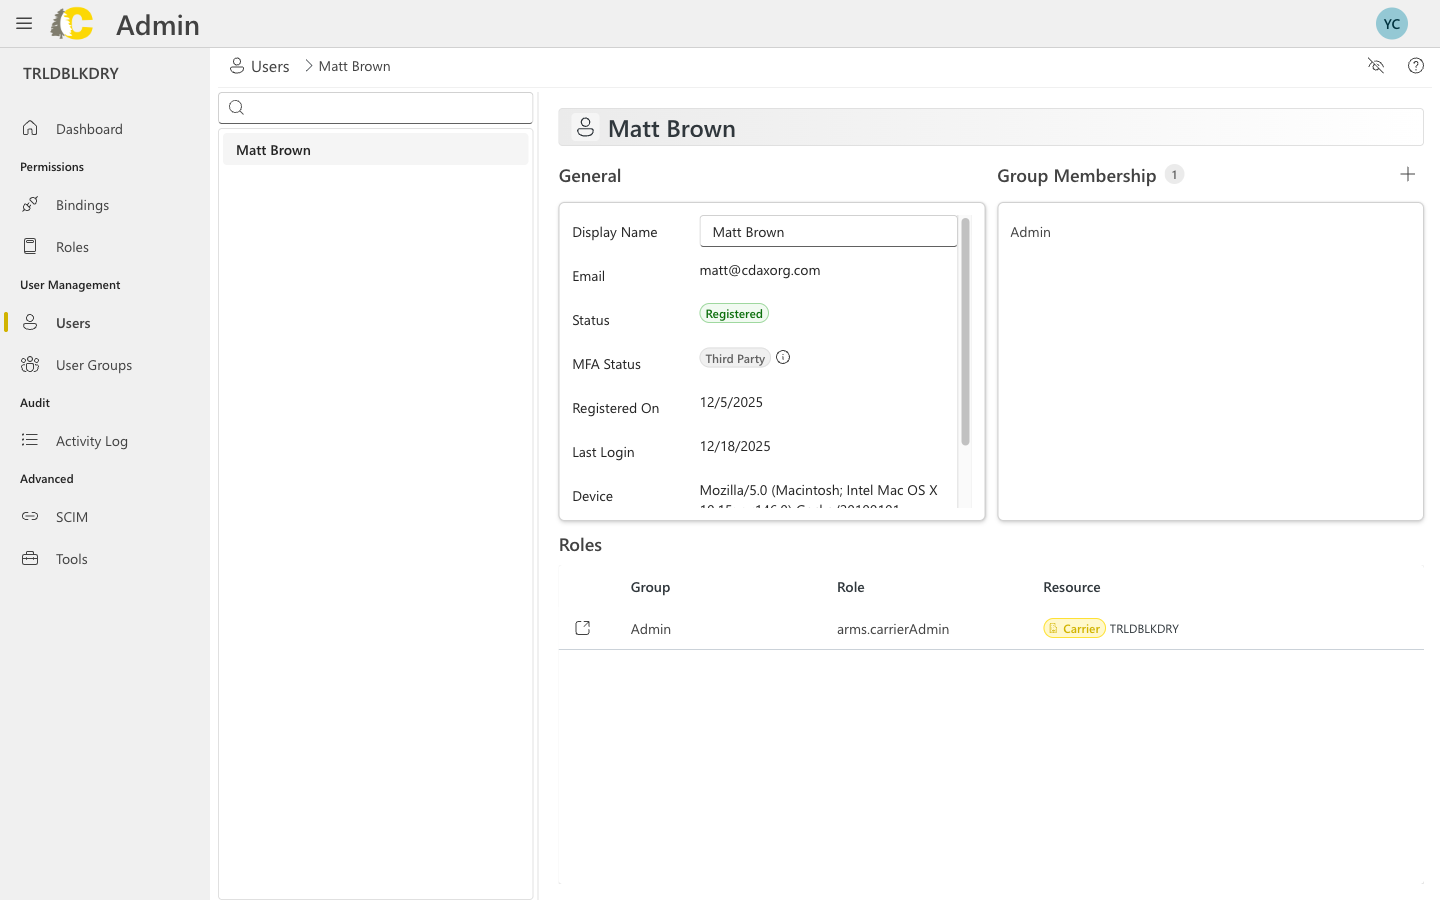
Task: Toggle the hide-details eye-slash icon
Action: [x=1376, y=65]
